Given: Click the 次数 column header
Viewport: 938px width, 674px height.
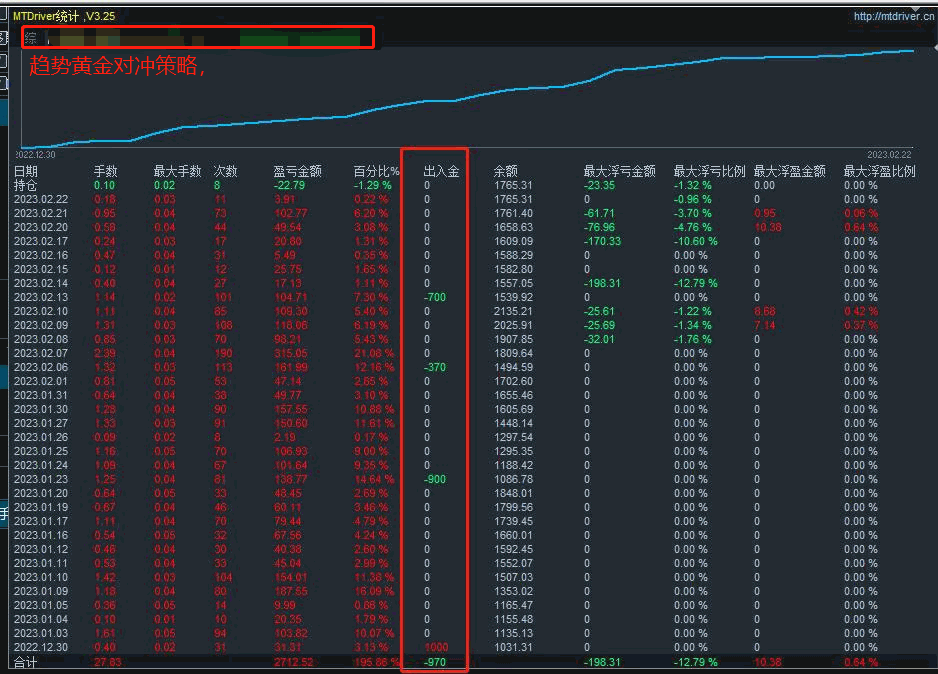Looking at the screenshot, I should (225, 171).
